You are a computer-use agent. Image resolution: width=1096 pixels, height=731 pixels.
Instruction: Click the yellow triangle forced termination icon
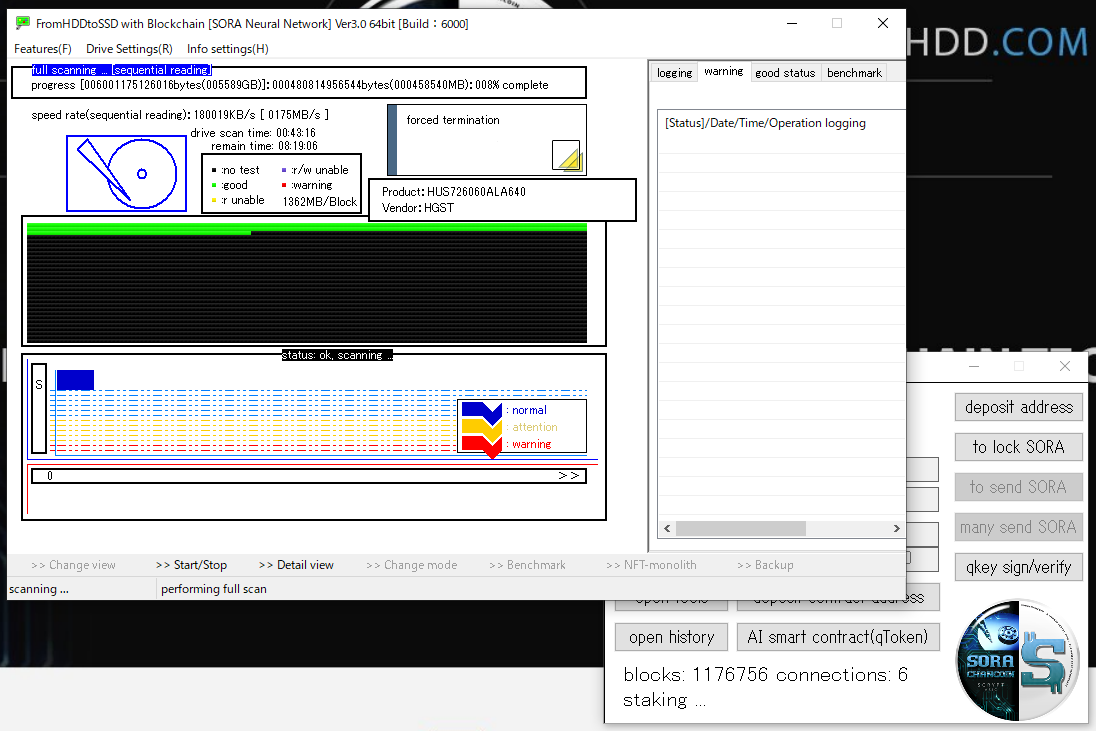coord(566,155)
